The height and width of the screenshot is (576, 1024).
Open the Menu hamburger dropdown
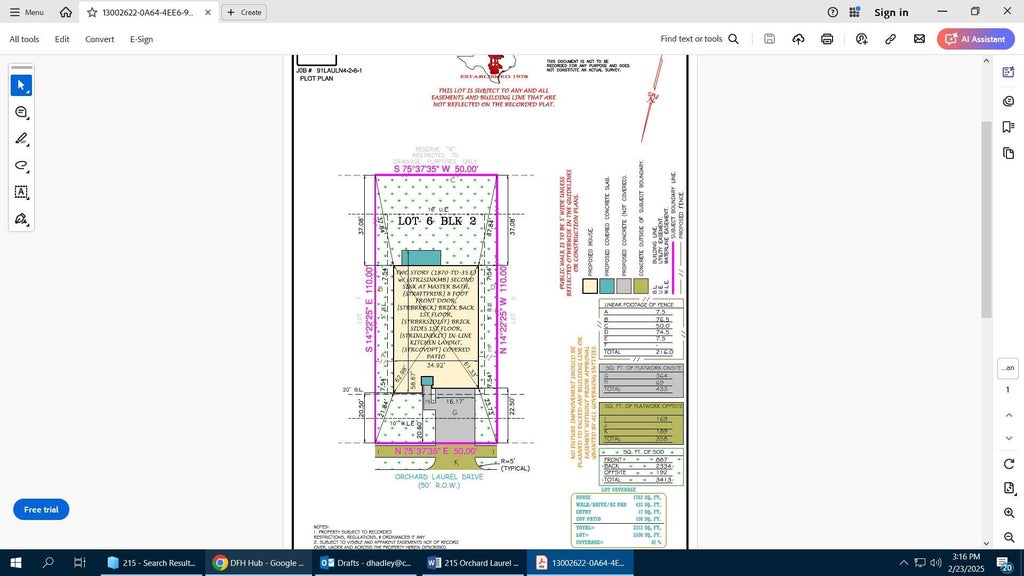[x=27, y=12]
